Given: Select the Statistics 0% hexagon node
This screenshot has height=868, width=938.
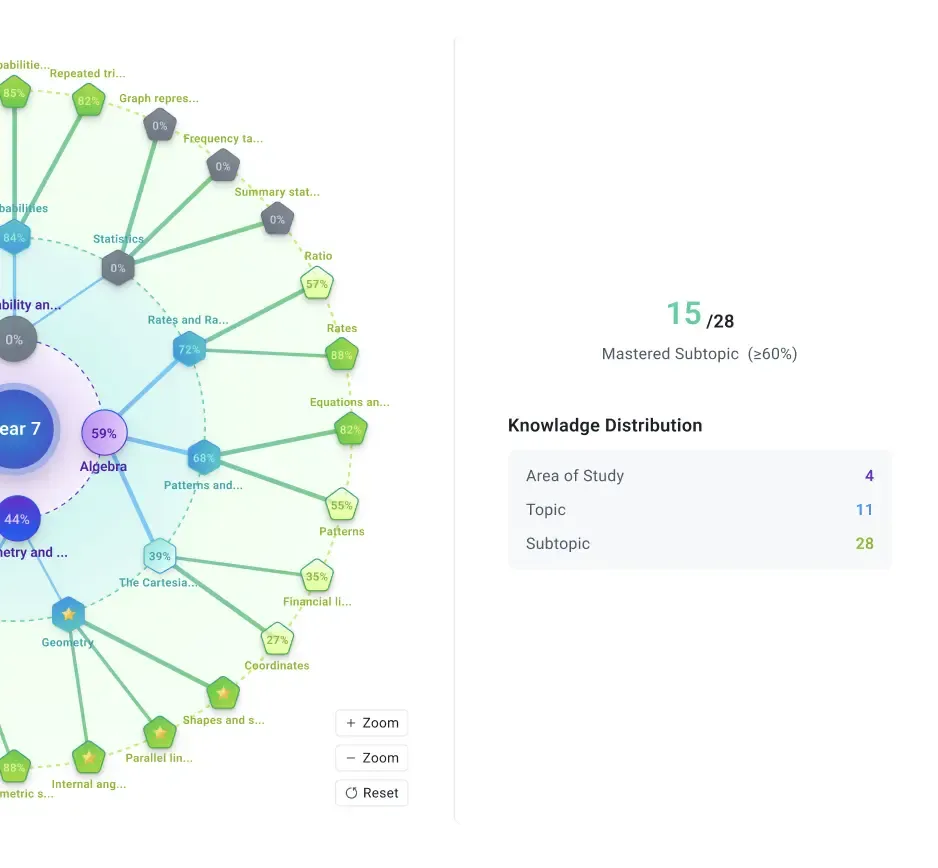Looking at the screenshot, I should (118, 268).
